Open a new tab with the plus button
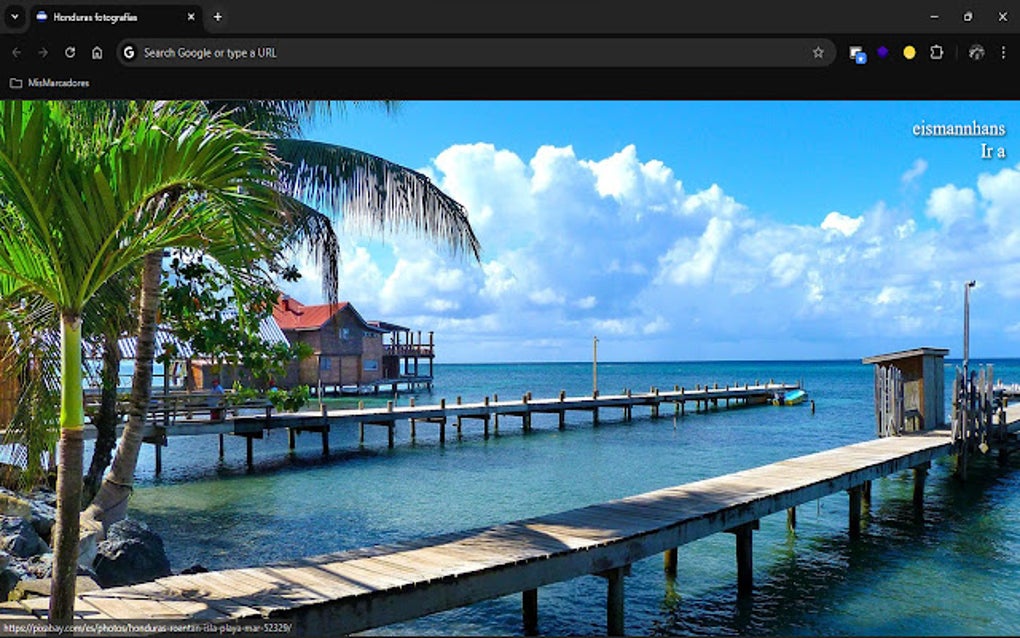 coord(217,16)
